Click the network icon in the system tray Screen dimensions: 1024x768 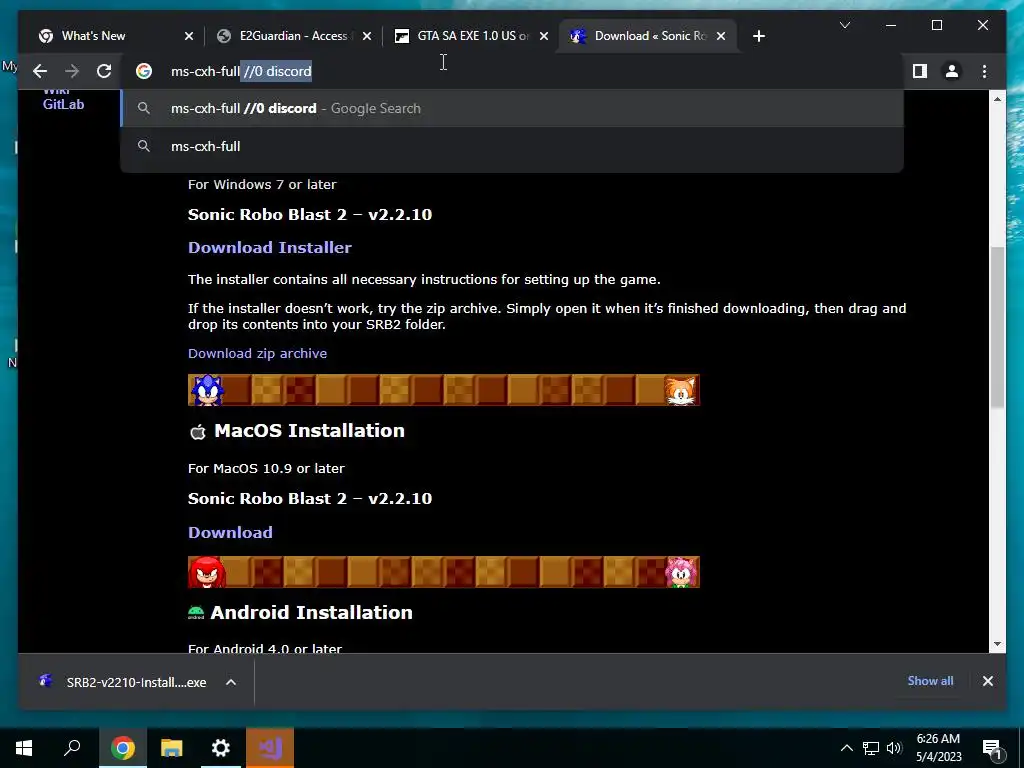871,748
